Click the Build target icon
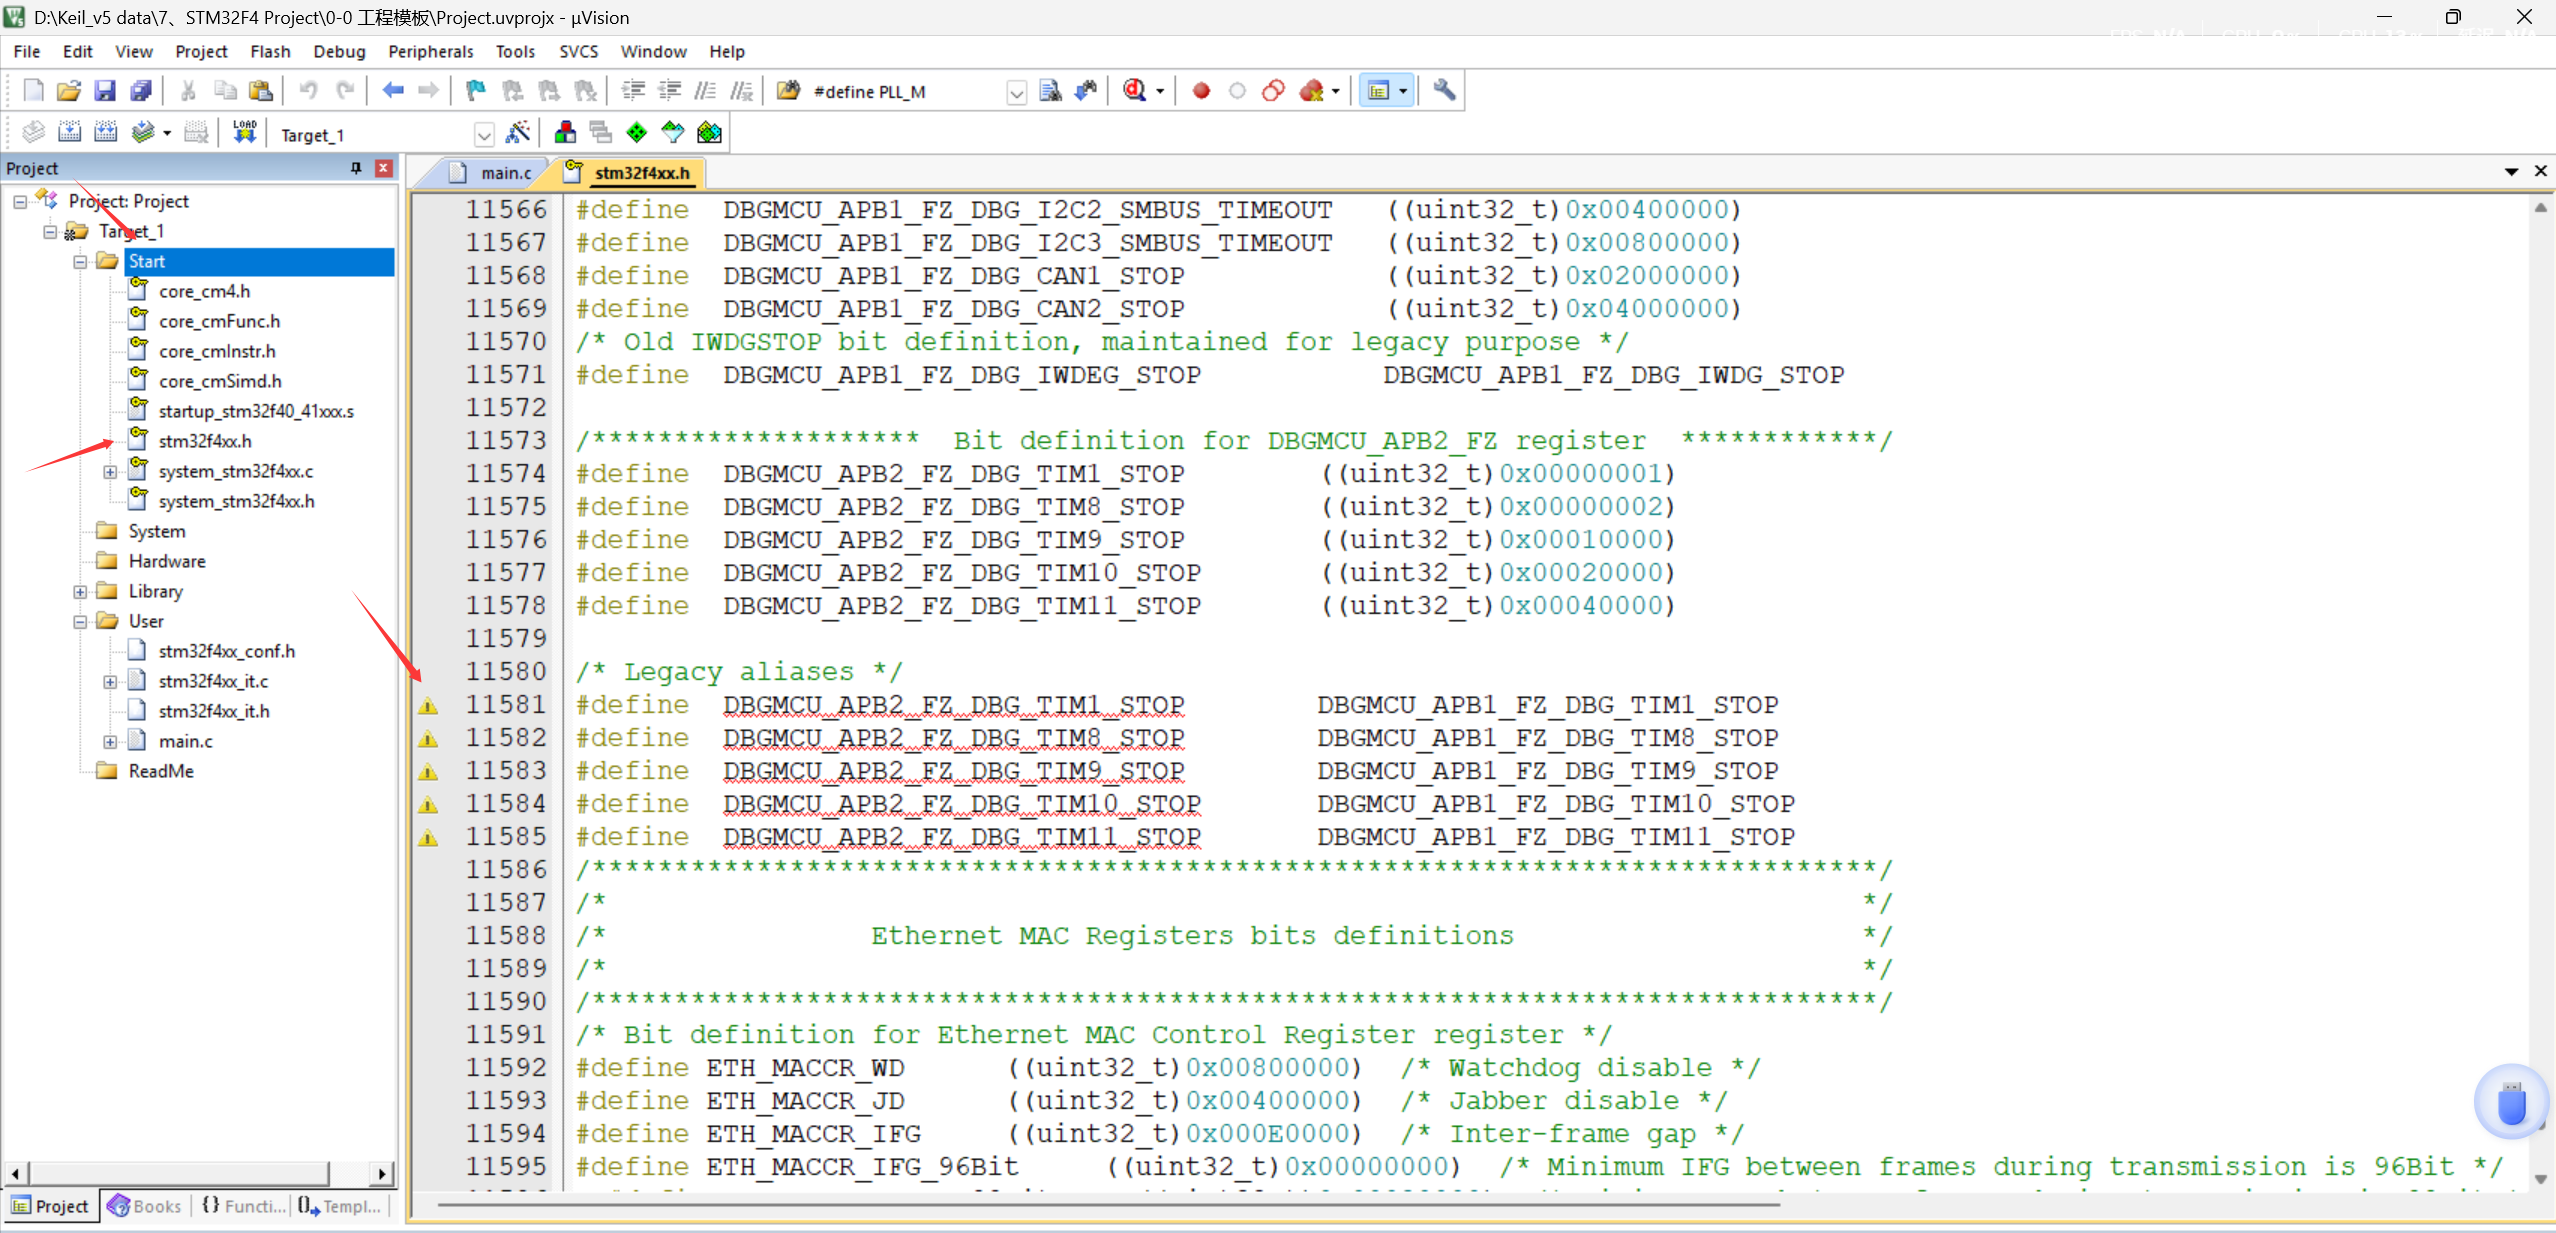This screenshot has width=2556, height=1233. point(69,133)
